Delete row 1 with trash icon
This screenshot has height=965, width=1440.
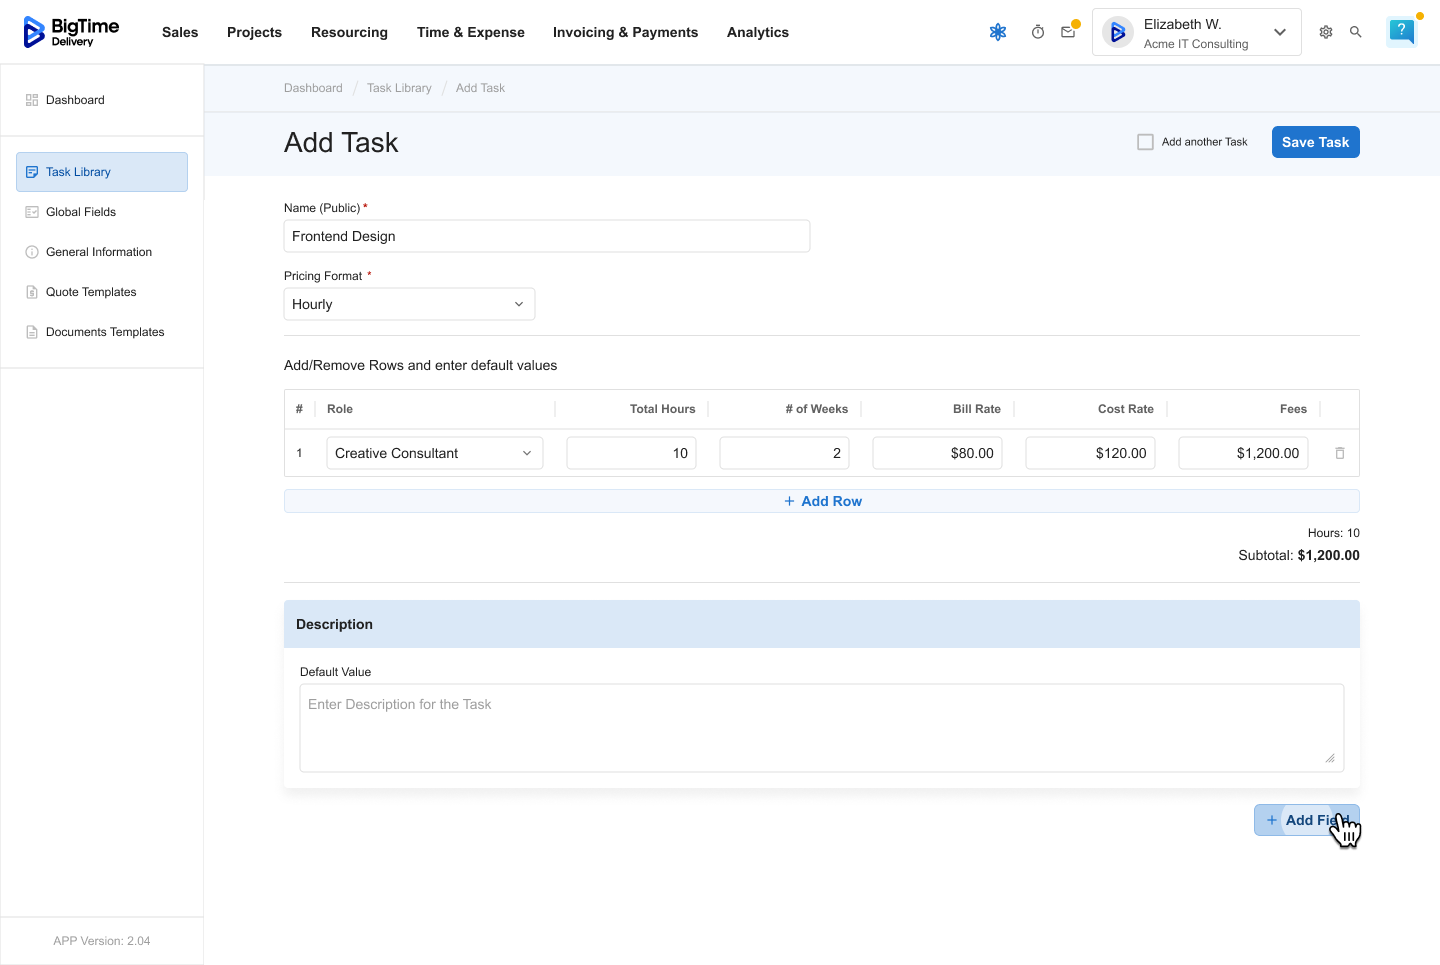(x=1340, y=453)
